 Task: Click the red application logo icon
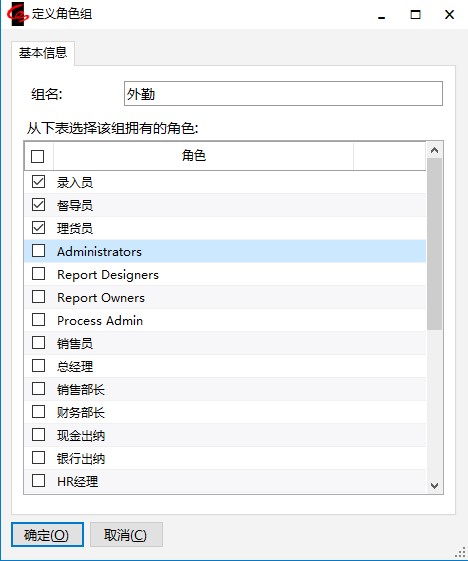(x=18, y=14)
